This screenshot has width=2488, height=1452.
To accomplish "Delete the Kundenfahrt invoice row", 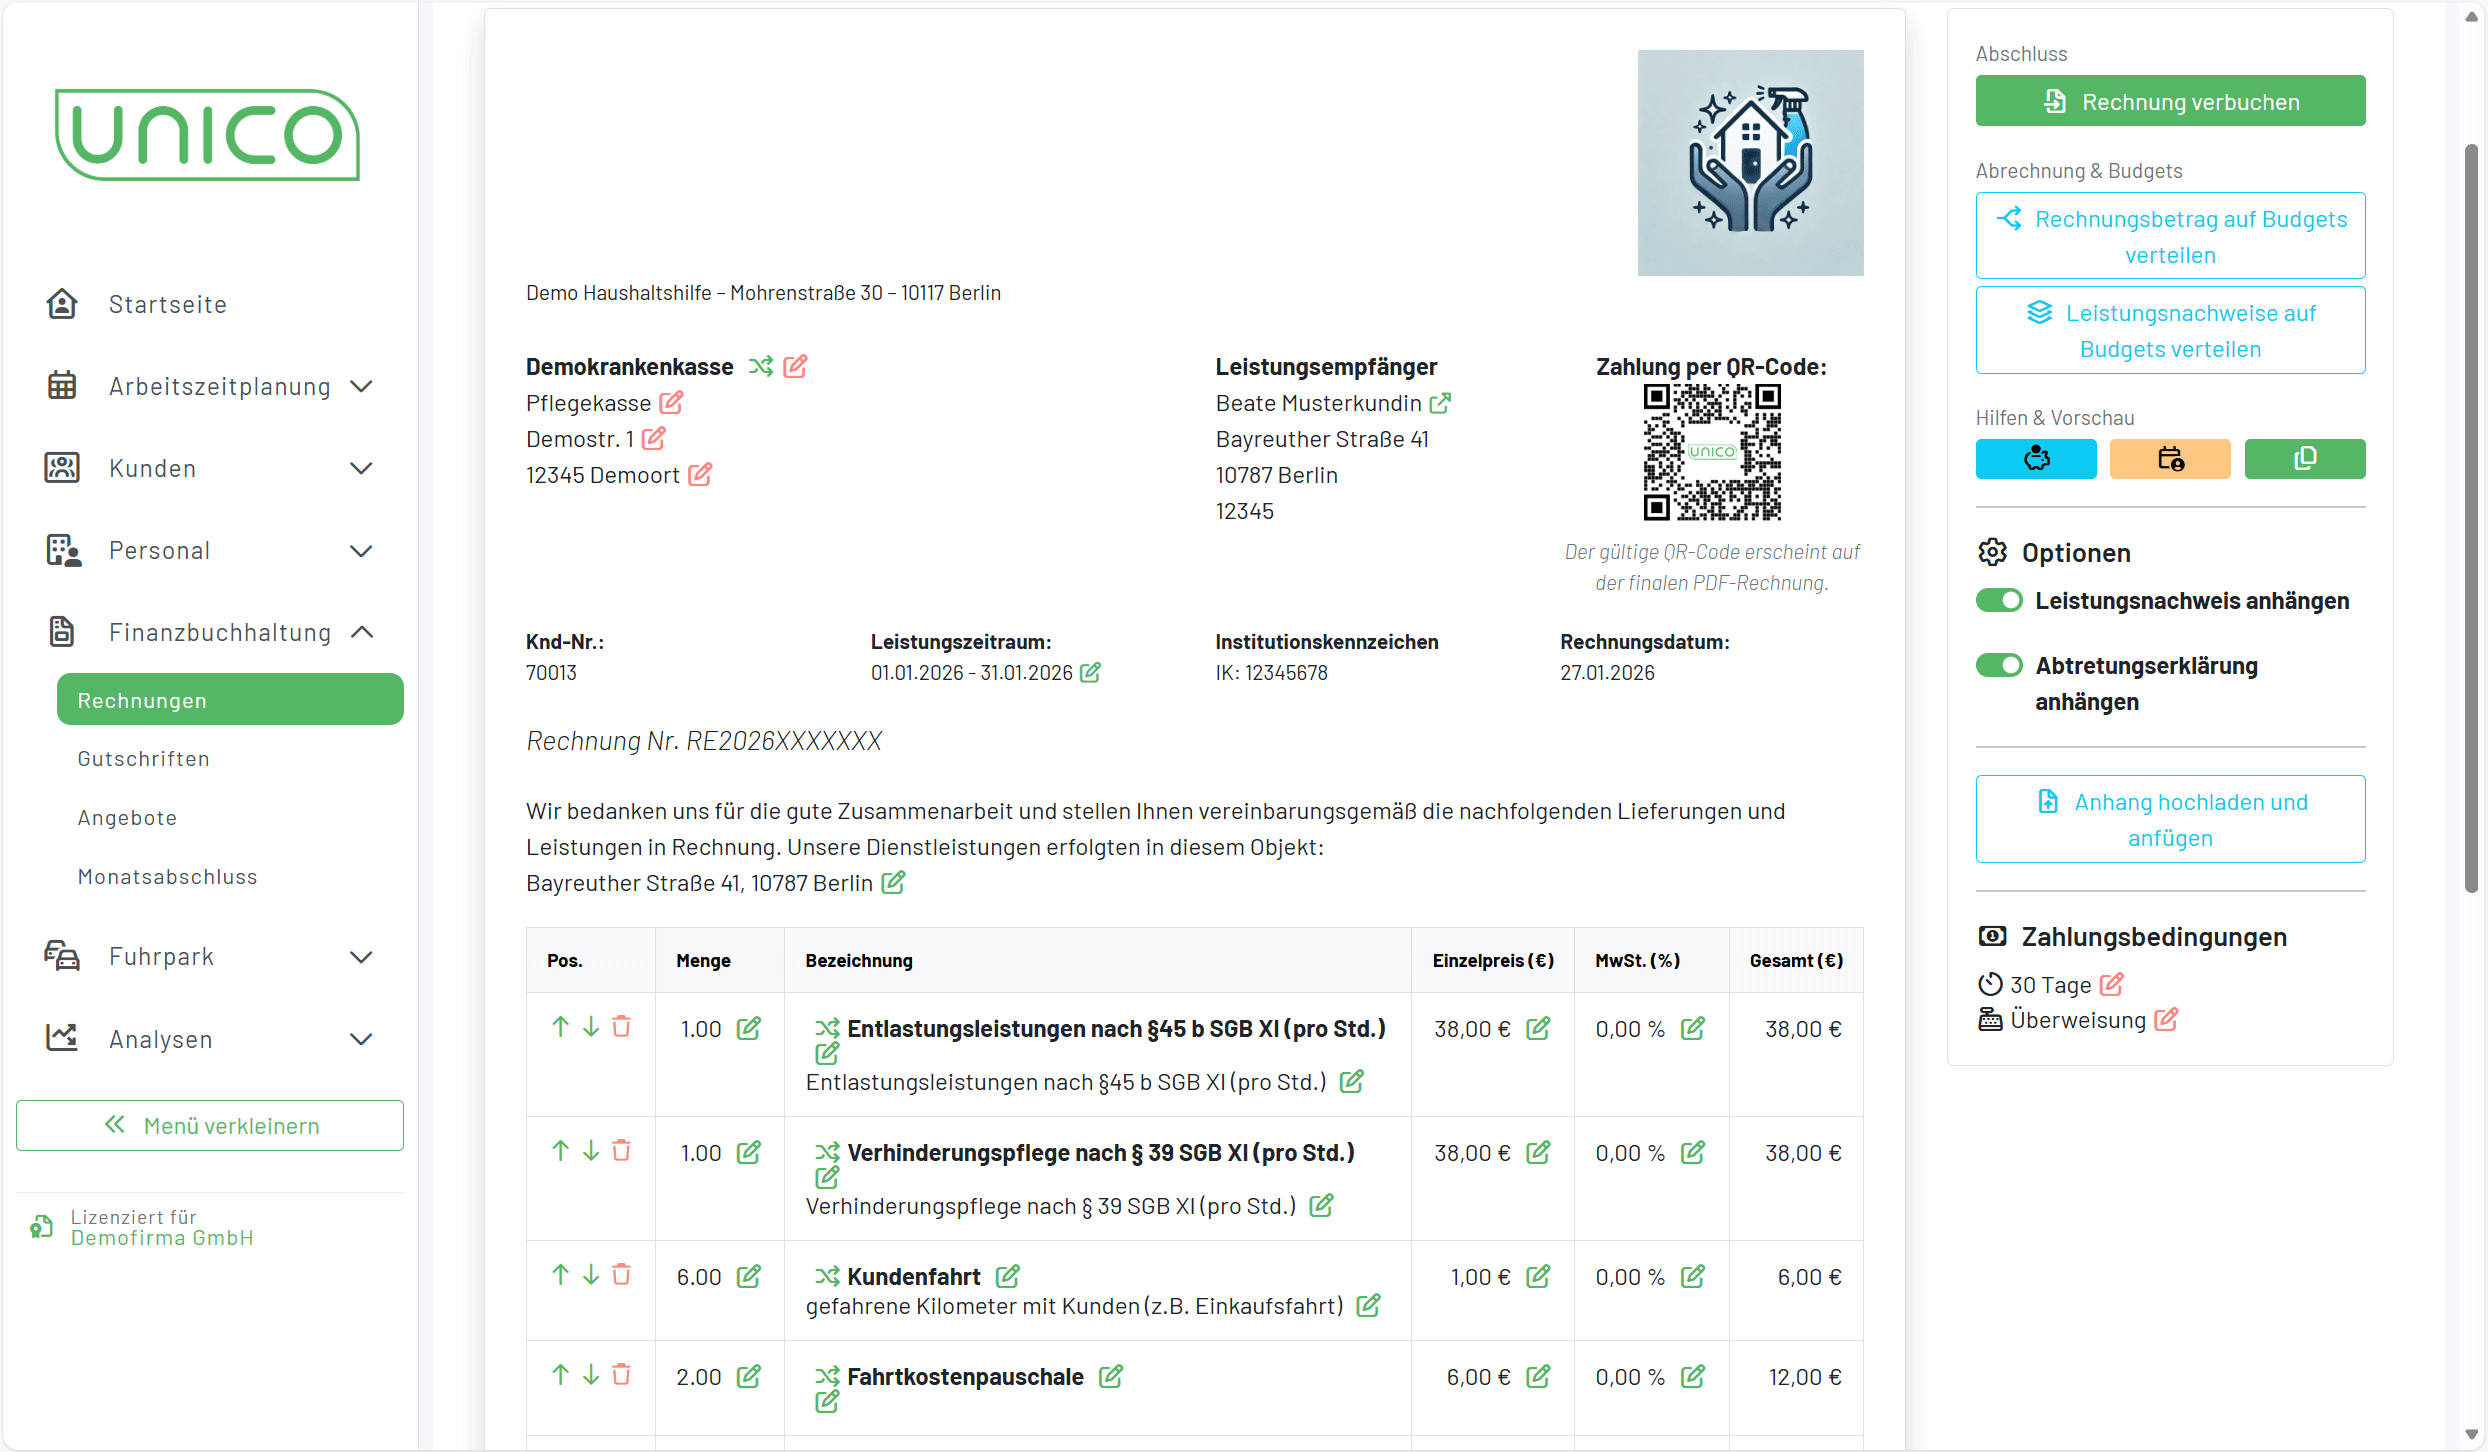I will coord(621,1275).
